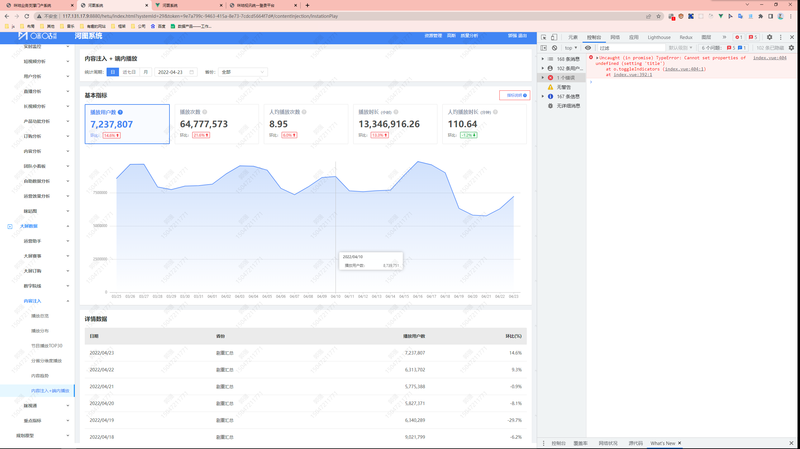Select the 播放时长 13,346,916.26 metric card

click(x=395, y=124)
